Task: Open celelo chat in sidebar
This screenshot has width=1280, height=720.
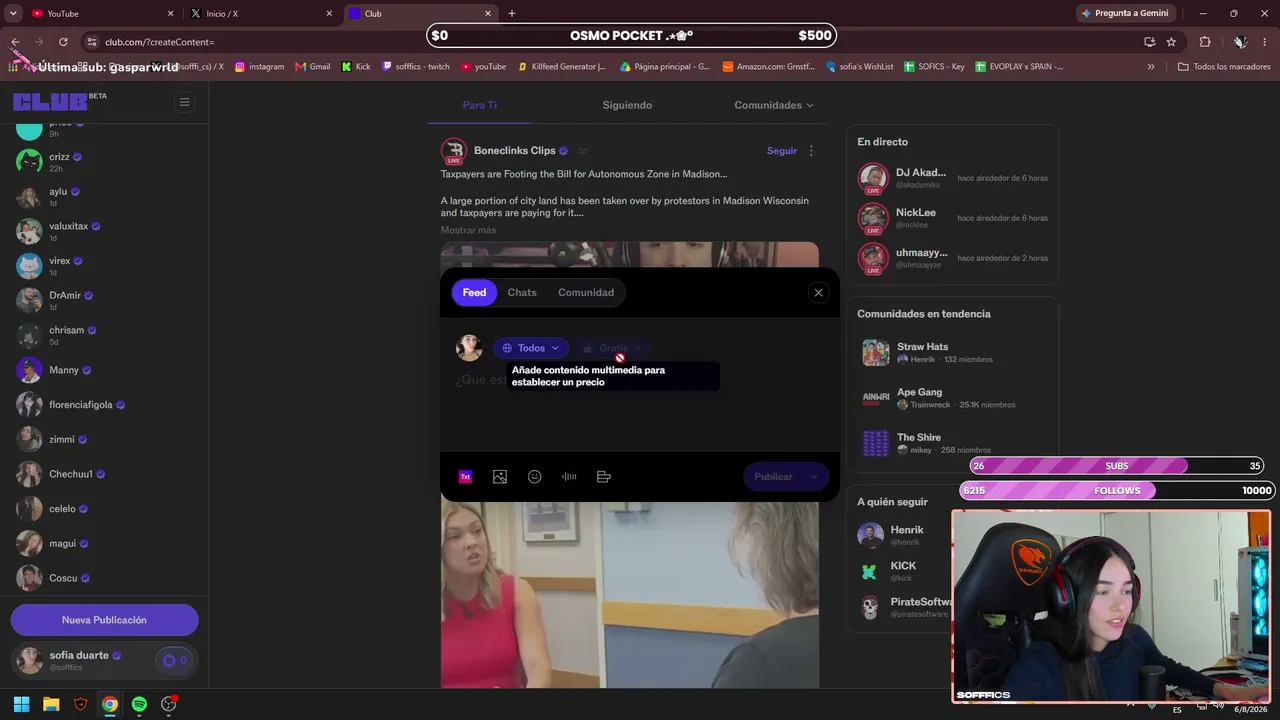Action: 104,509
